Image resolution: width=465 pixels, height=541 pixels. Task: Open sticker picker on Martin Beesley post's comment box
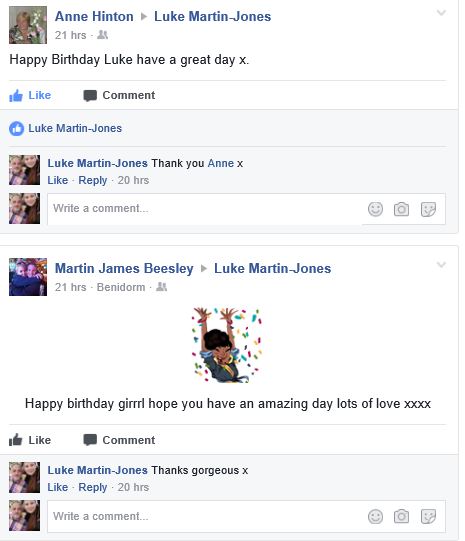(x=428, y=517)
